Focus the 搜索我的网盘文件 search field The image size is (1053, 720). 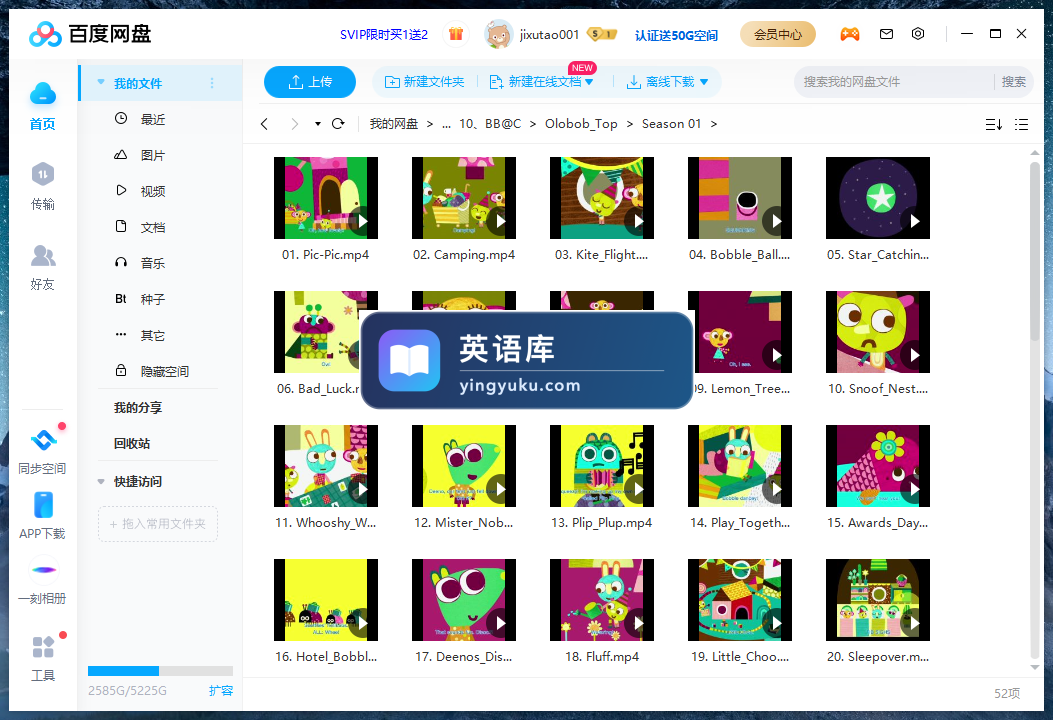pyautogui.click(x=895, y=82)
